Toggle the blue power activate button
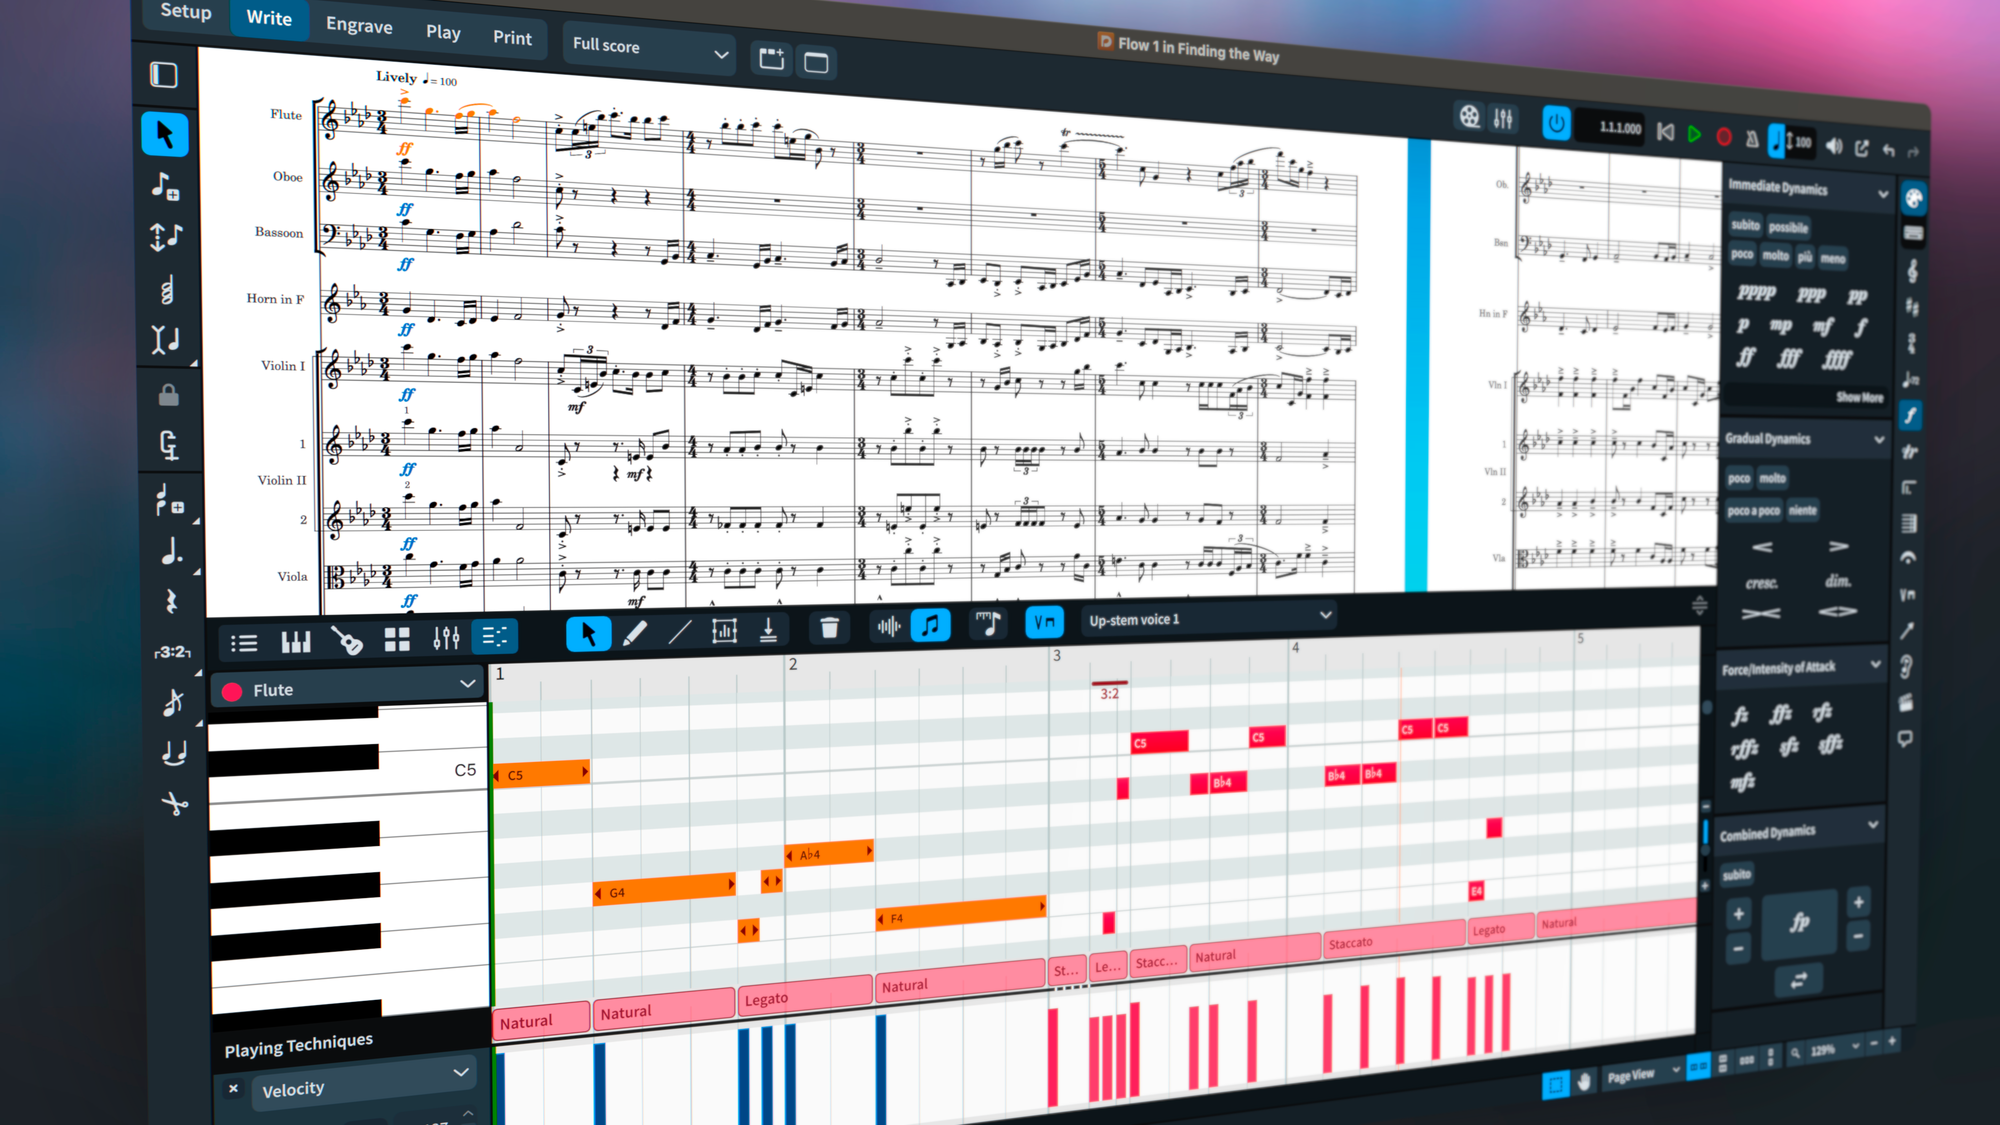The width and height of the screenshot is (2000, 1125). pyautogui.click(x=1556, y=123)
